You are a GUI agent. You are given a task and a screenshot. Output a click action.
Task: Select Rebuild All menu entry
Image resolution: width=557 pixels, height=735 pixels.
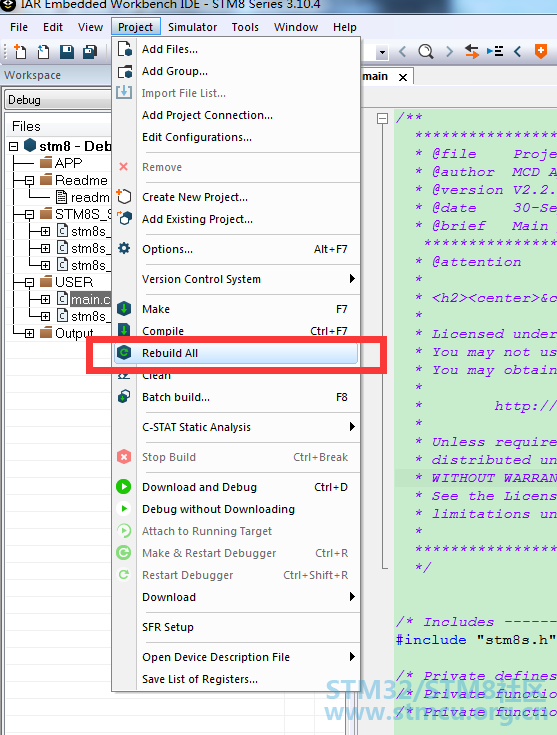[237, 353]
